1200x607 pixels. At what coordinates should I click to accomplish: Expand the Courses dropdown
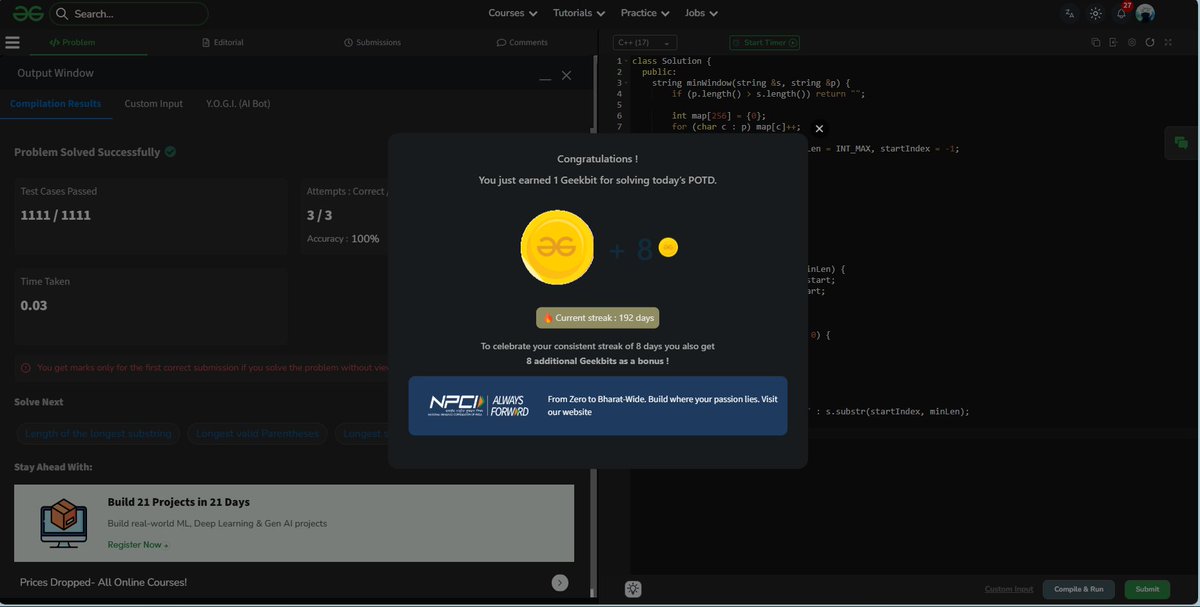point(512,13)
